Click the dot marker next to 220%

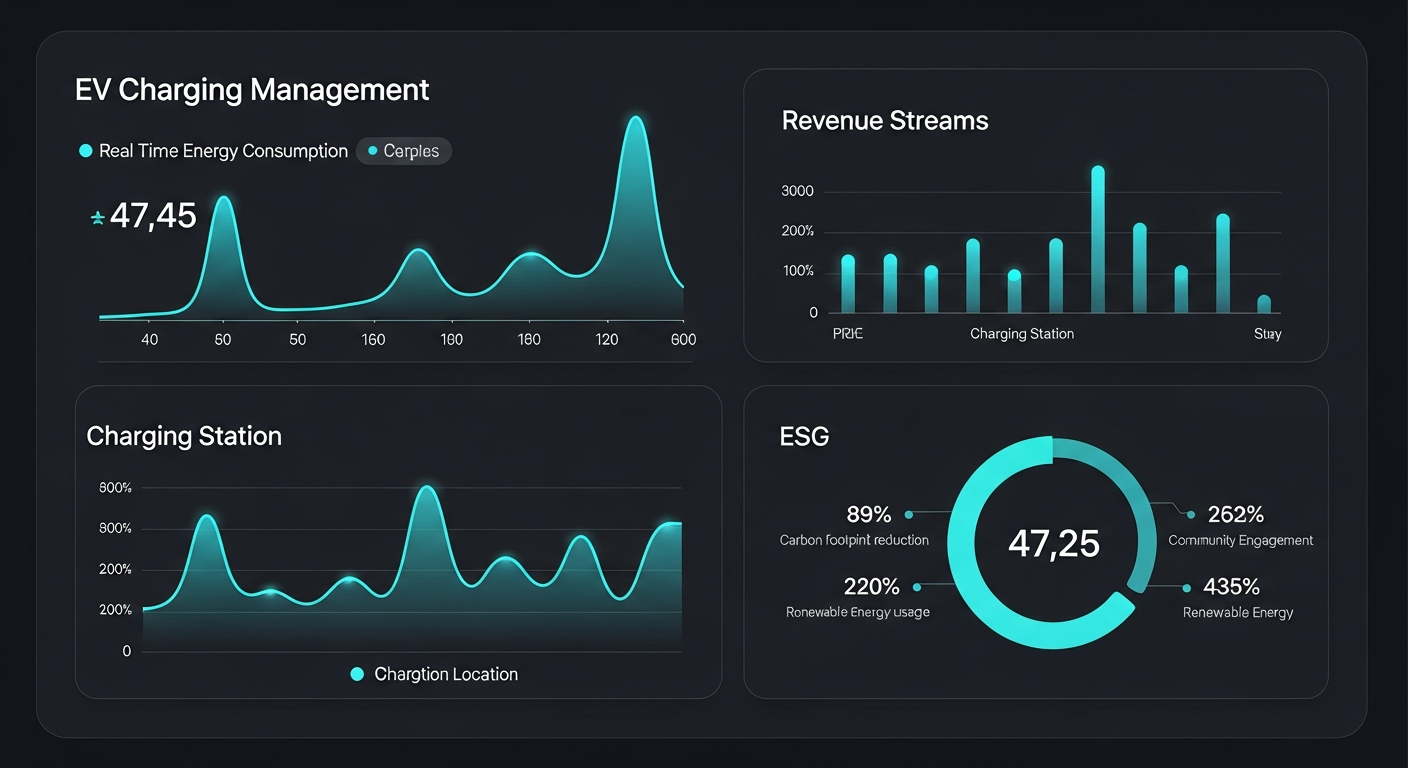pyautogui.click(x=917, y=587)
